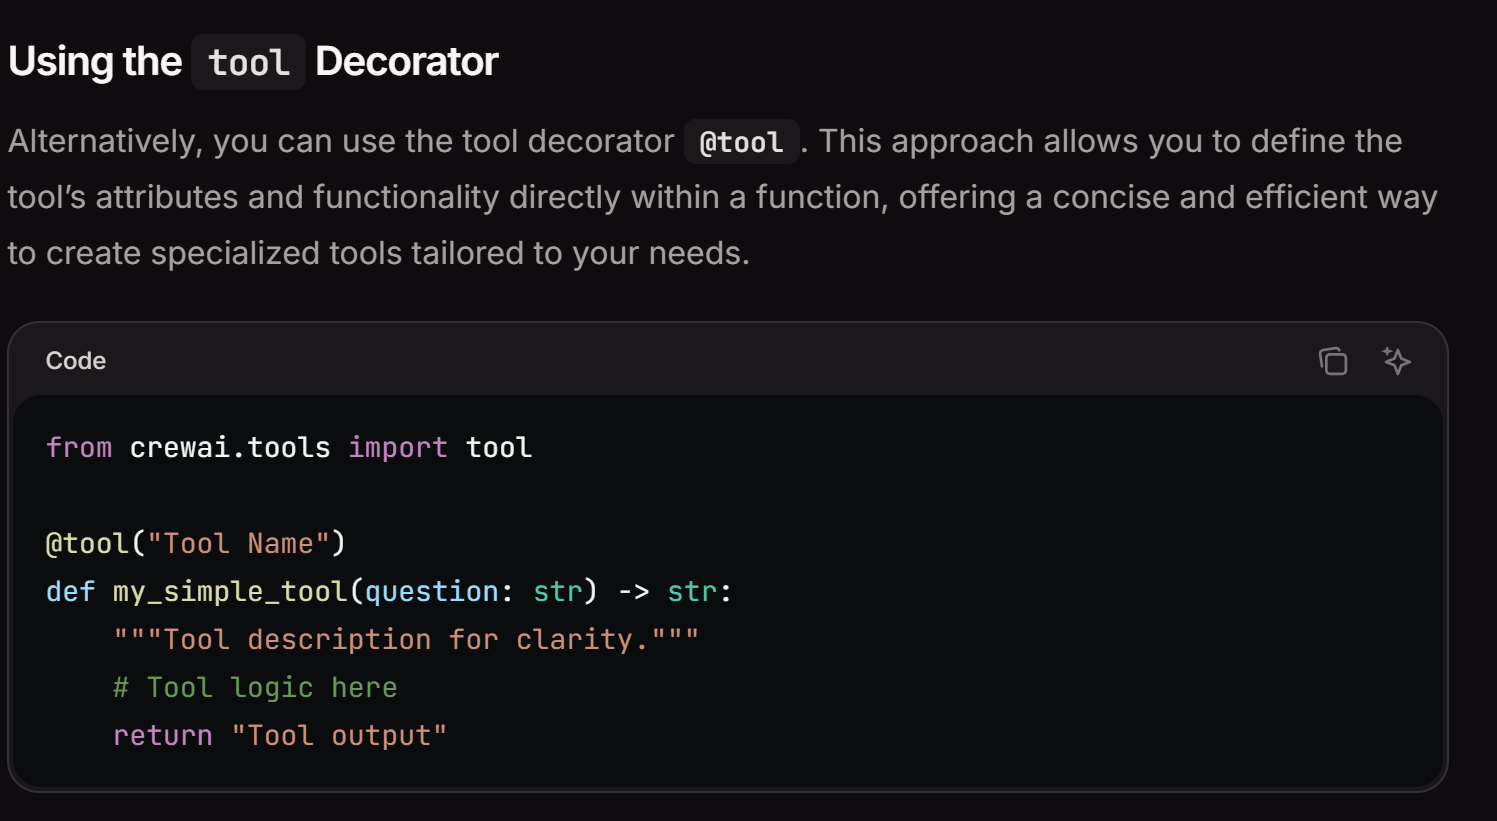Click the sparkle Ask AI icon
This screenshot has width=1497, height=821.
(1396, 361)
